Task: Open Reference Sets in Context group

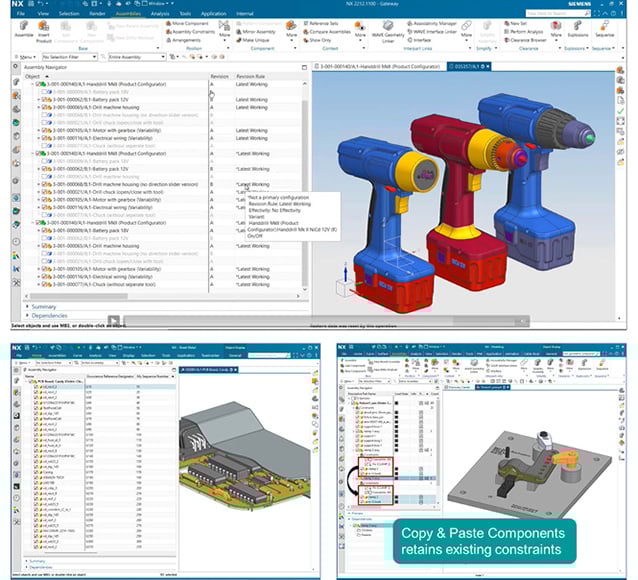Action: (321, 24)
